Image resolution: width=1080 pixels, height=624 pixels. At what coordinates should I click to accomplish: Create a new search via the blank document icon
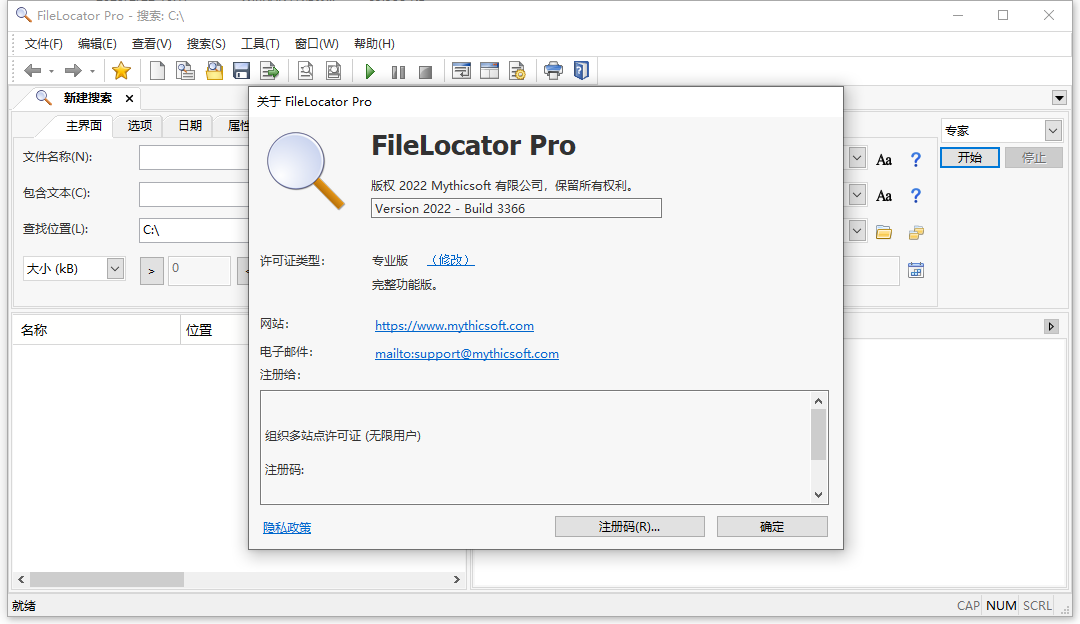coord(157,70)
